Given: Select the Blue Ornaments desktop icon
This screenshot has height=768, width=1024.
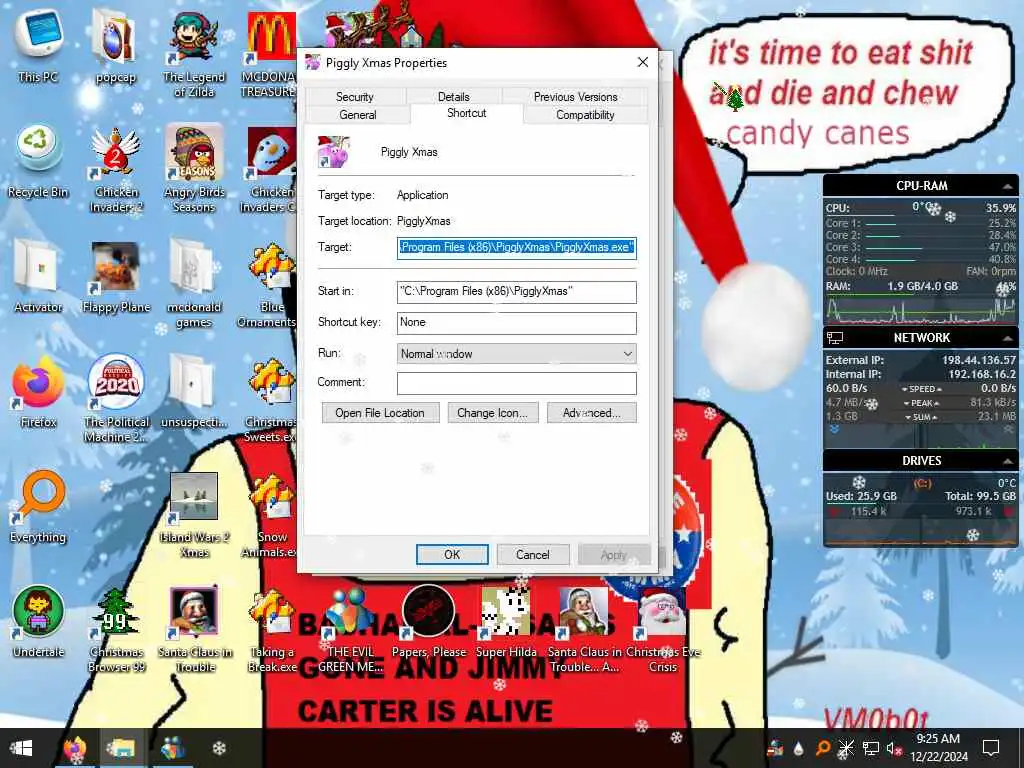Looking at the screenshot, I should pos(269,285).
